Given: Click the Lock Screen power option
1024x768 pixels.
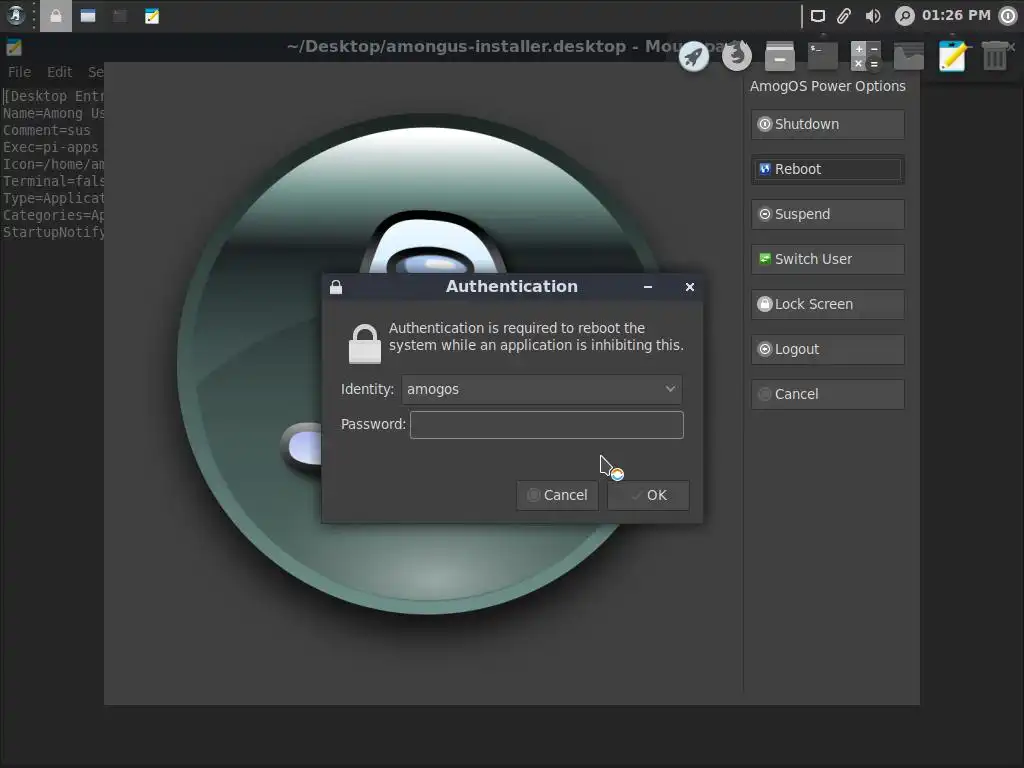Looking at the screenshot, I should tap(827, 304).
